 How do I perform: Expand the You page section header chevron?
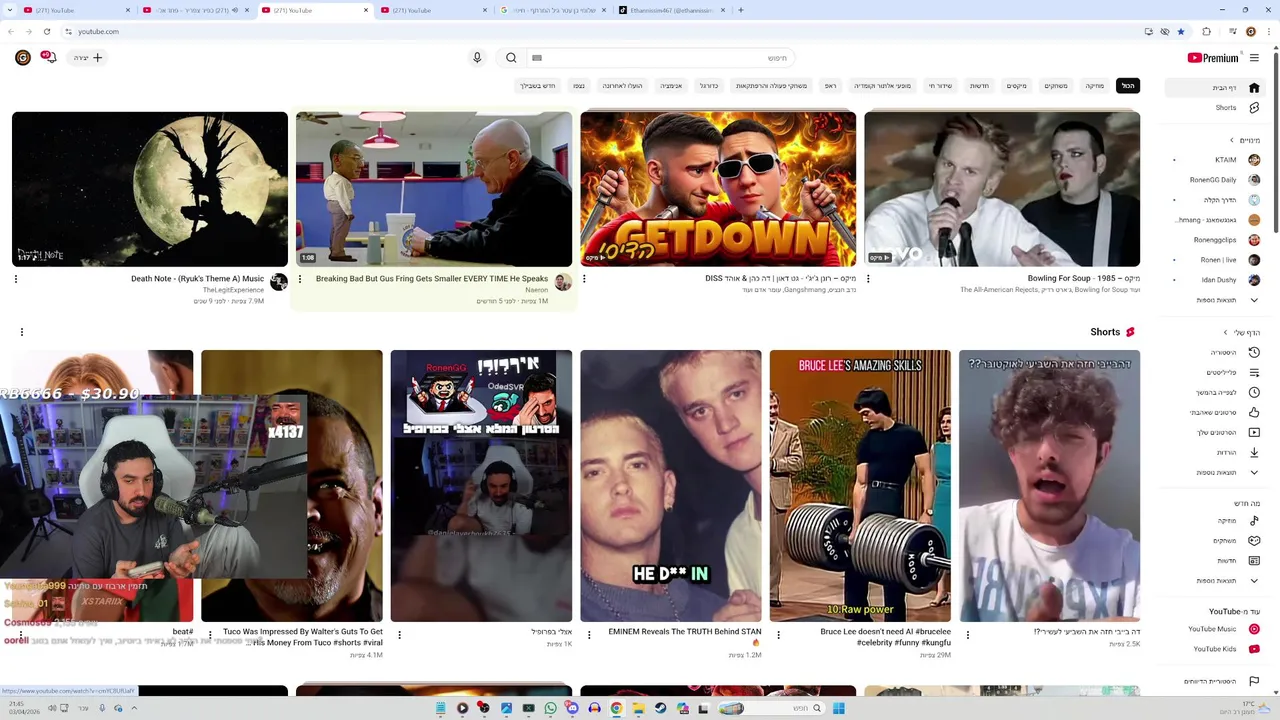click(x=1226, y=332)
